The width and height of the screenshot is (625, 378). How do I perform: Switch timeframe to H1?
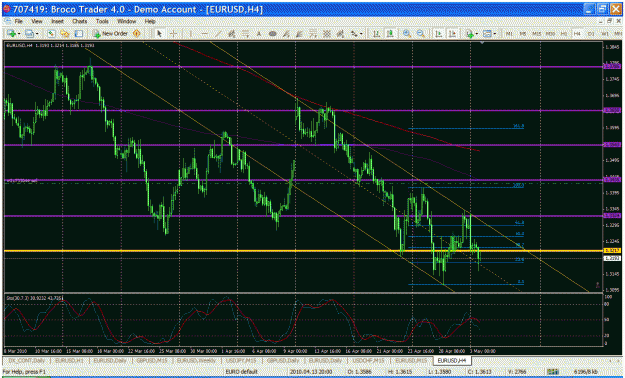click(564, 34)
